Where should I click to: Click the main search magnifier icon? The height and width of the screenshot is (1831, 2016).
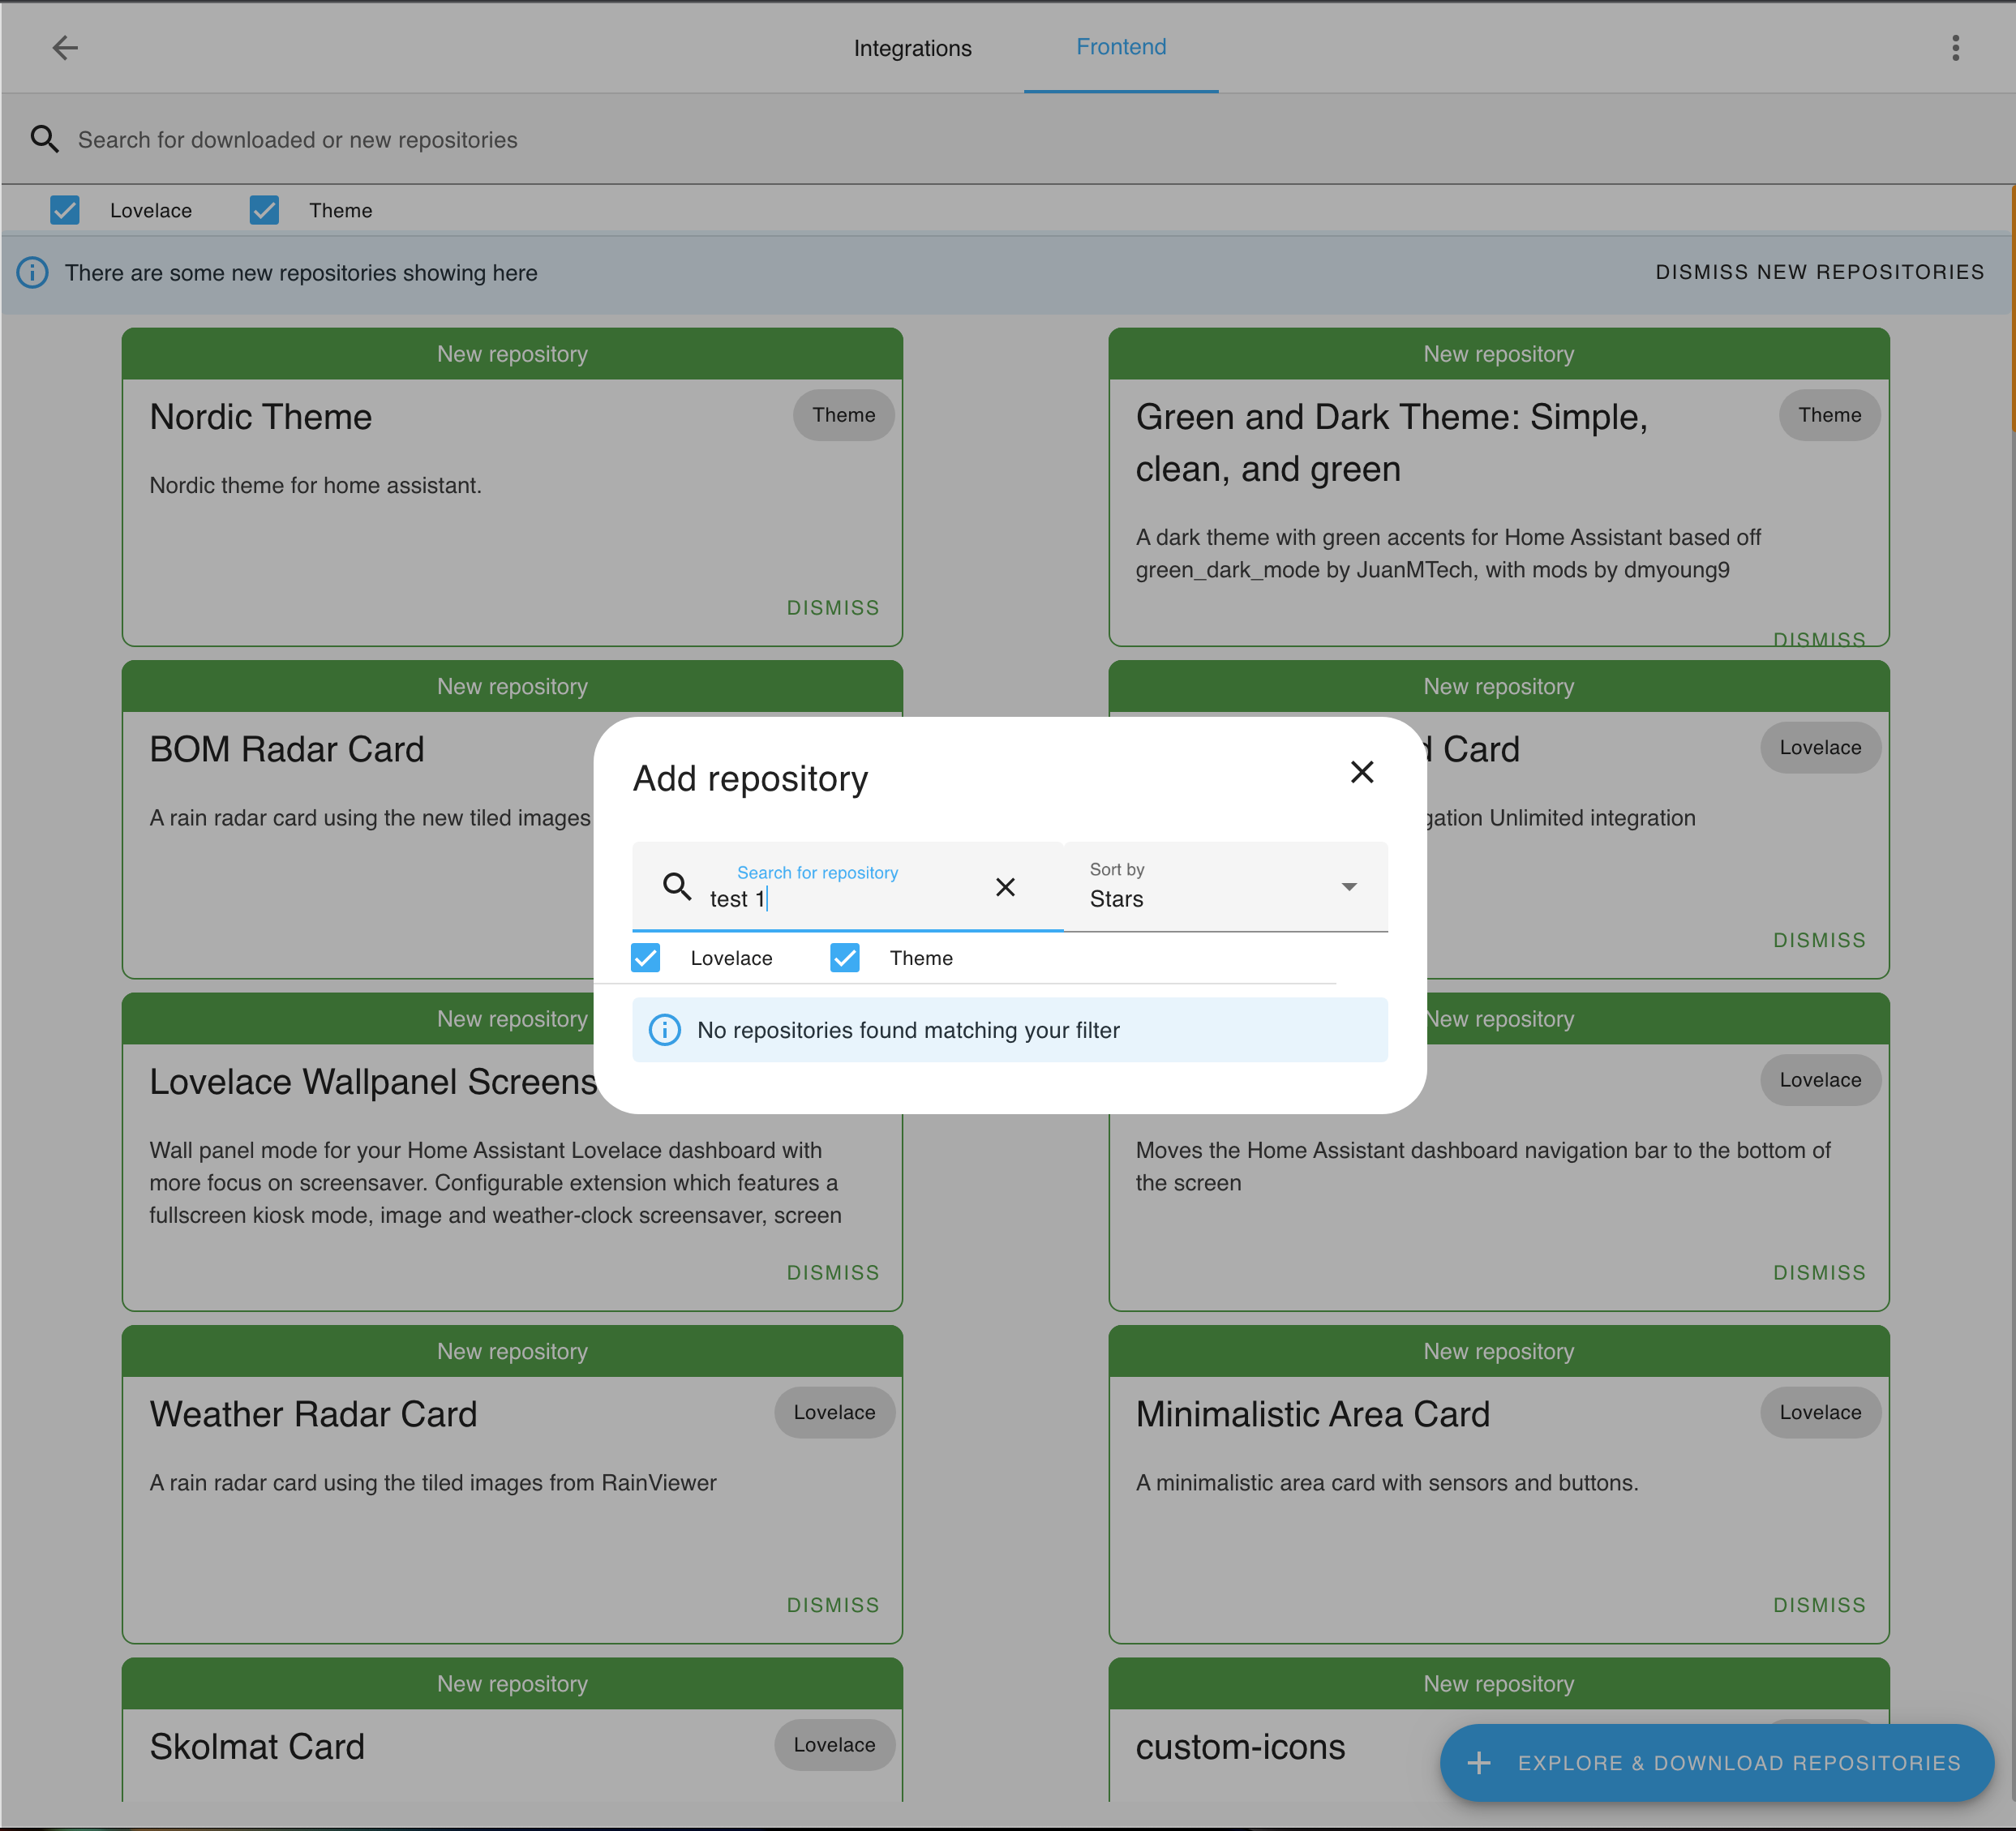click(44, 139)
